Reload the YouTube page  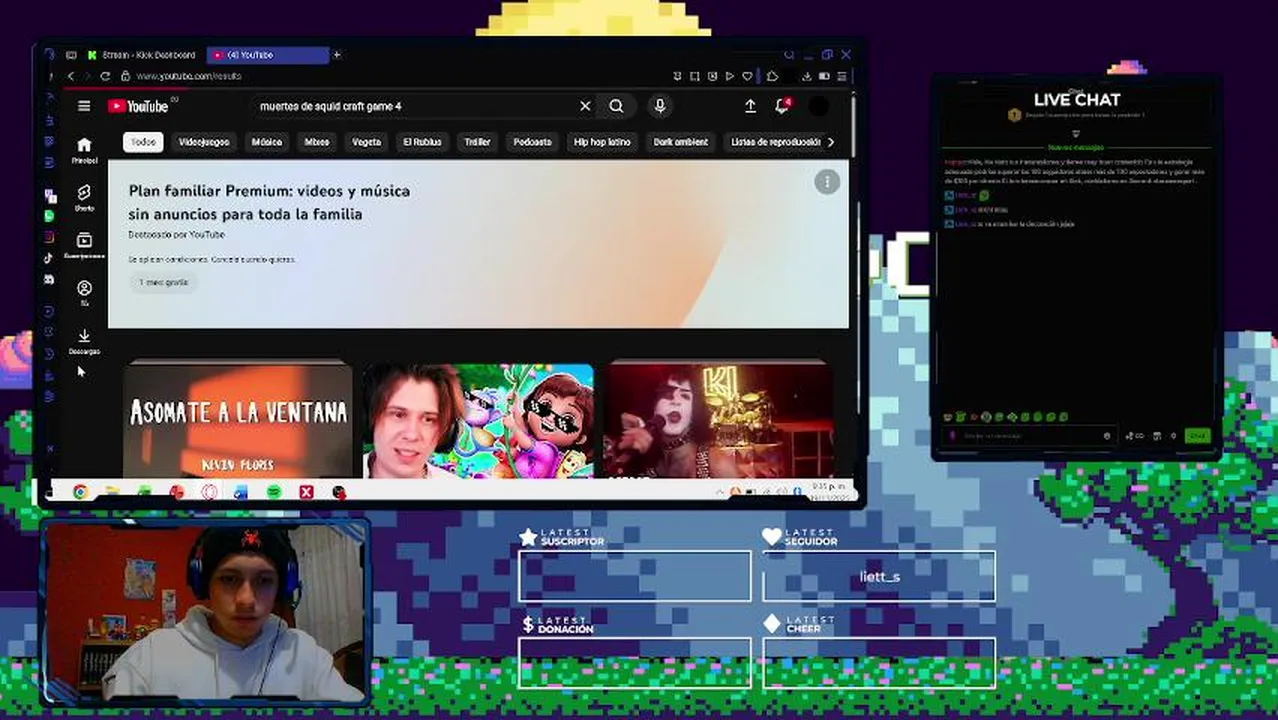coord(105,77)
